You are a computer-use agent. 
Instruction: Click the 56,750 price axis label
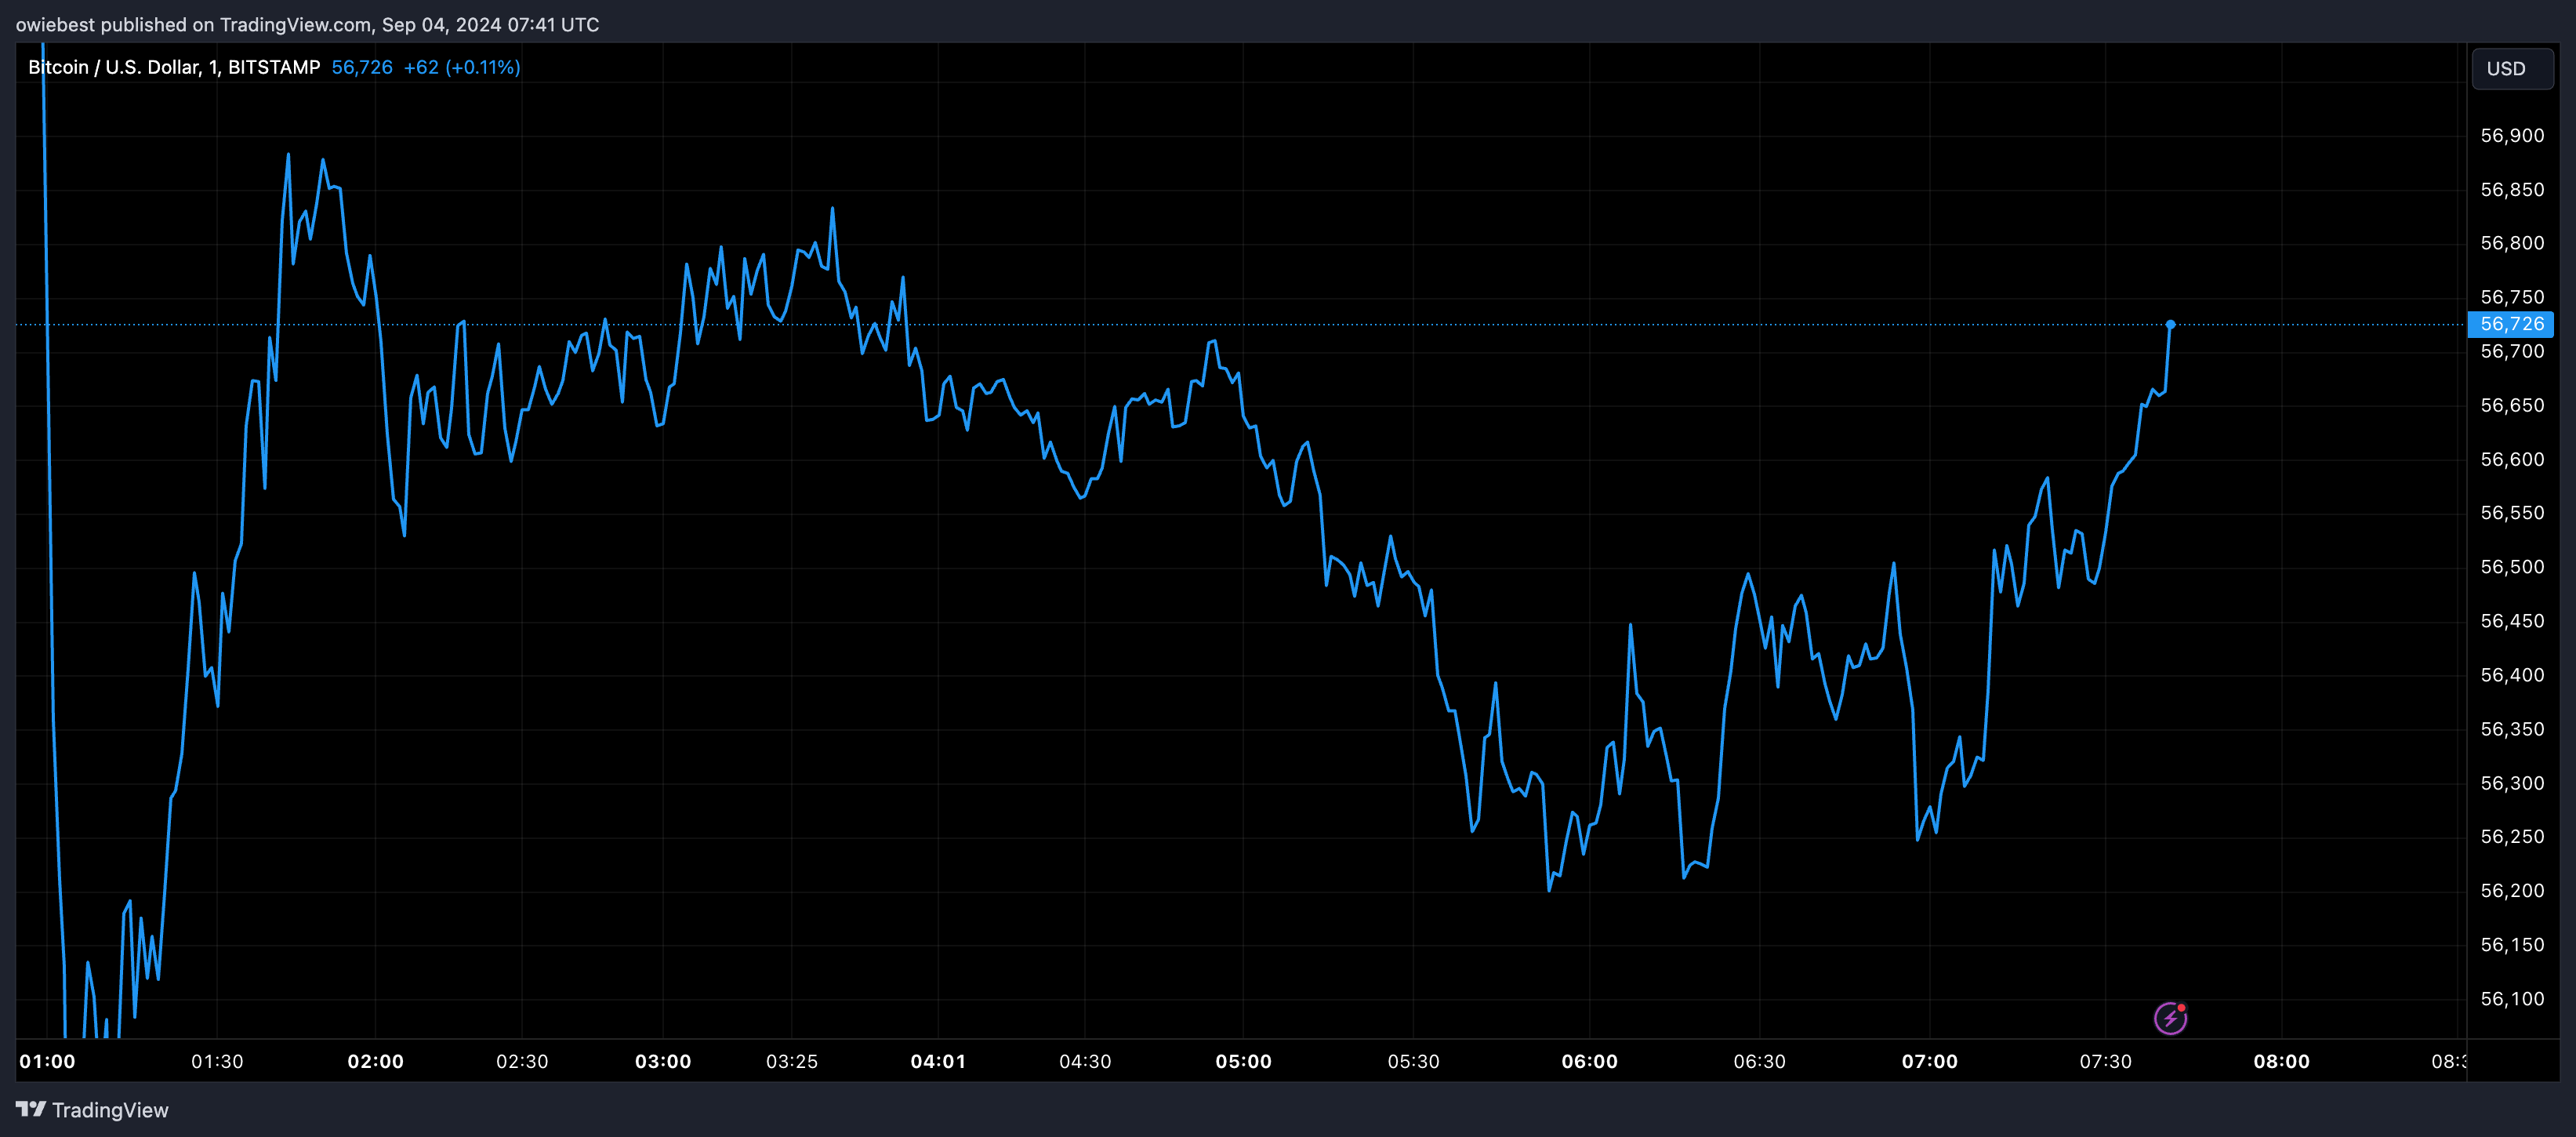pos(2512,297)
